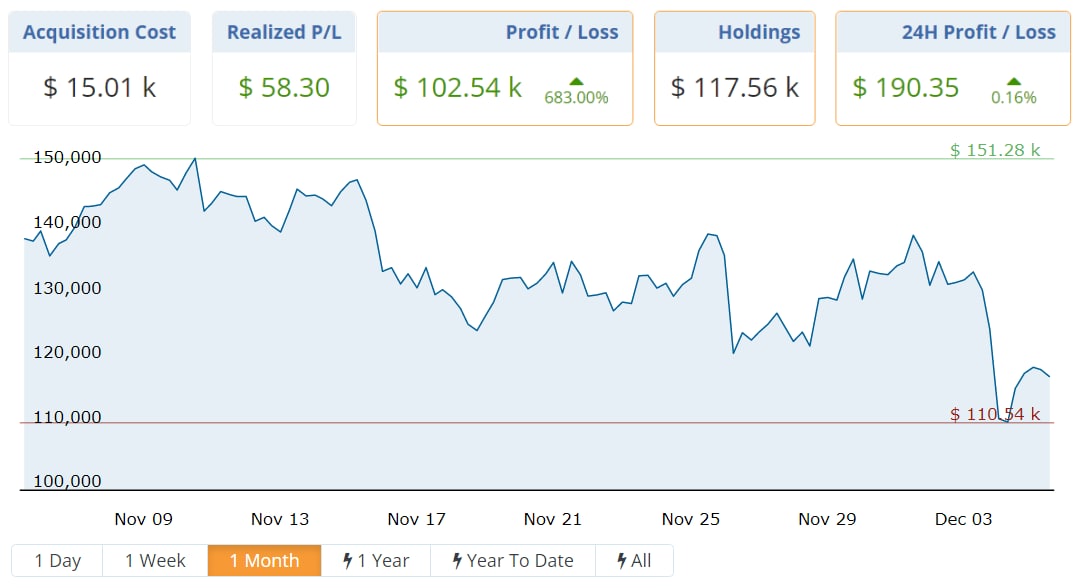Viewport: 1080px width, 588px height.
Task: Click the Holdings card title
Action: coord(759,32)
